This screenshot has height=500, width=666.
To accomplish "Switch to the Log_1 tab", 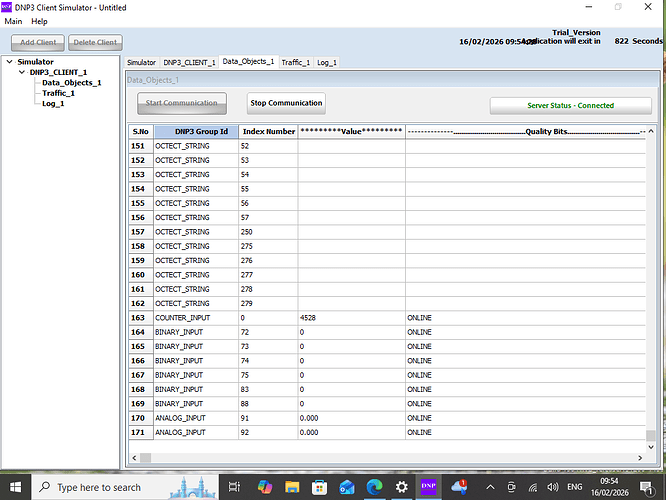I will [327, 62].
